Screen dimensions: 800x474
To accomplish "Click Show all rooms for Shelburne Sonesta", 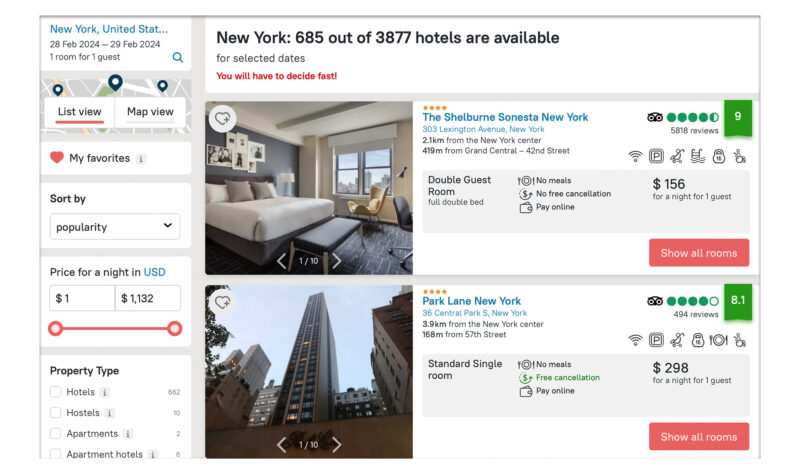I will coord(699,253).
